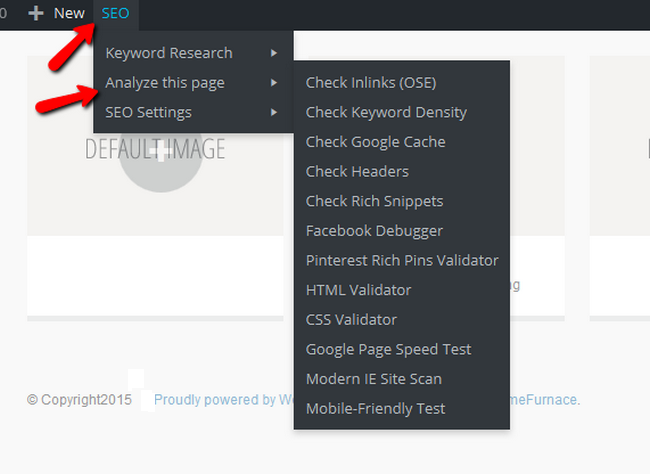Click the Proudly powered by link
Screen dimensions: 650x474
(214, 400)
